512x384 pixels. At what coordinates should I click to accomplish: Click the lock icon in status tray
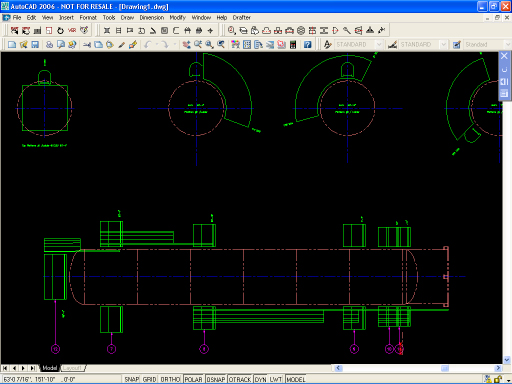[498, 379]
